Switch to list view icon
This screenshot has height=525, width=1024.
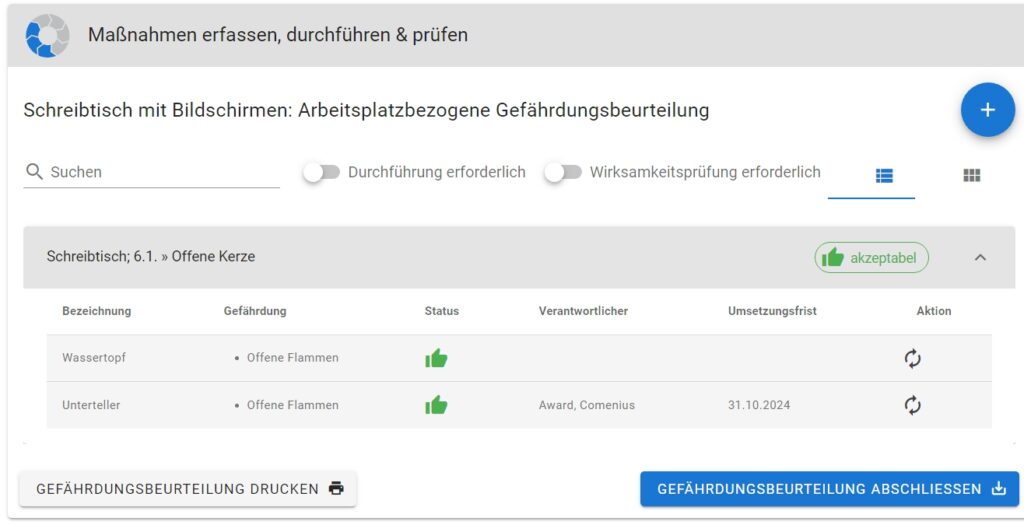pyautogui.click(x=884, y=175)
